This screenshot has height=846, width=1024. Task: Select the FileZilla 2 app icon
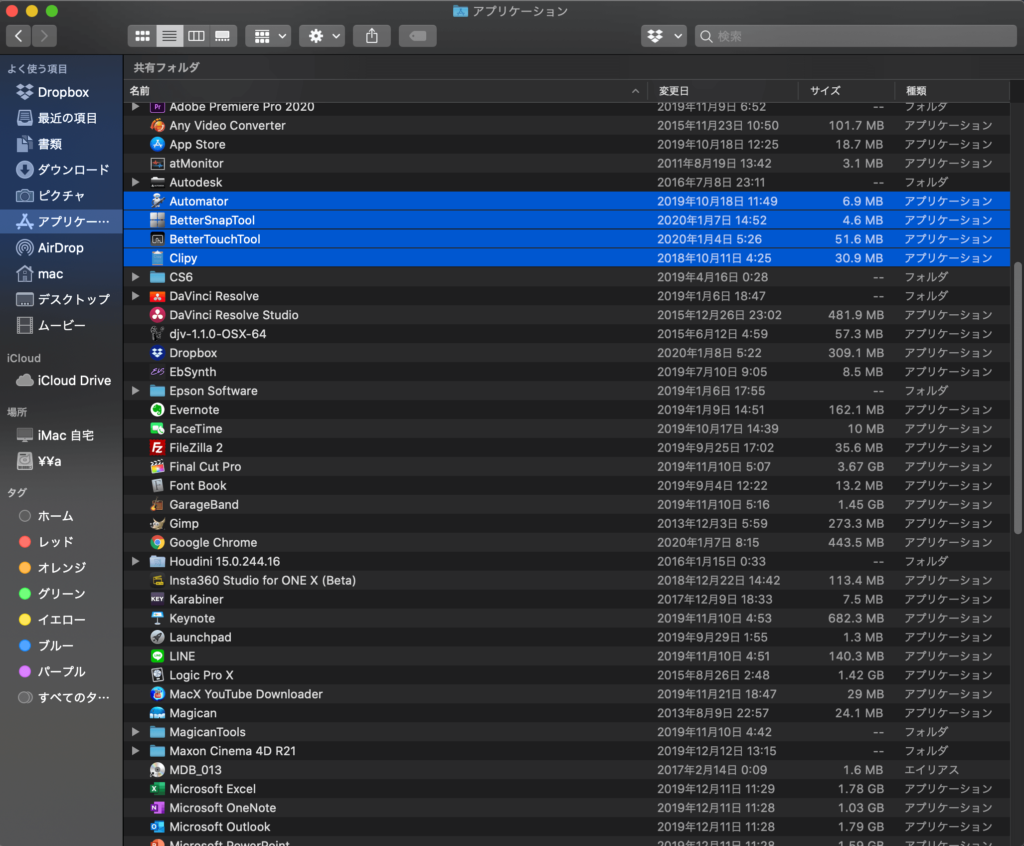(x=157, y=447)
